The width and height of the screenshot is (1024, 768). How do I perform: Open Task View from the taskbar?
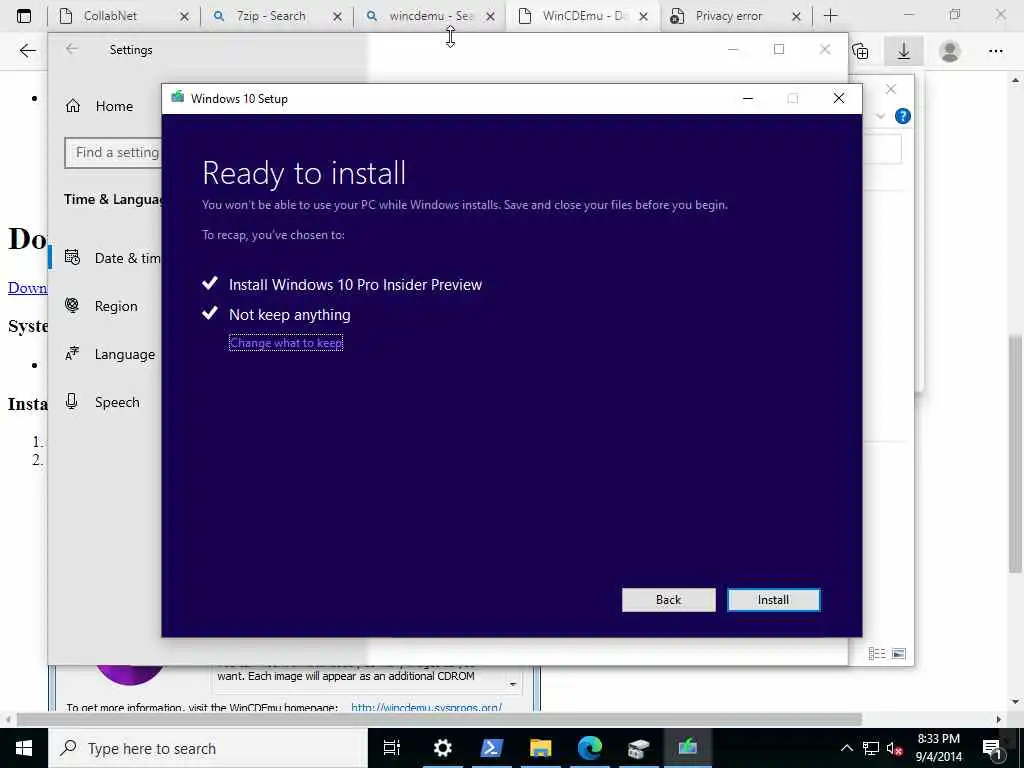[392, 748]
